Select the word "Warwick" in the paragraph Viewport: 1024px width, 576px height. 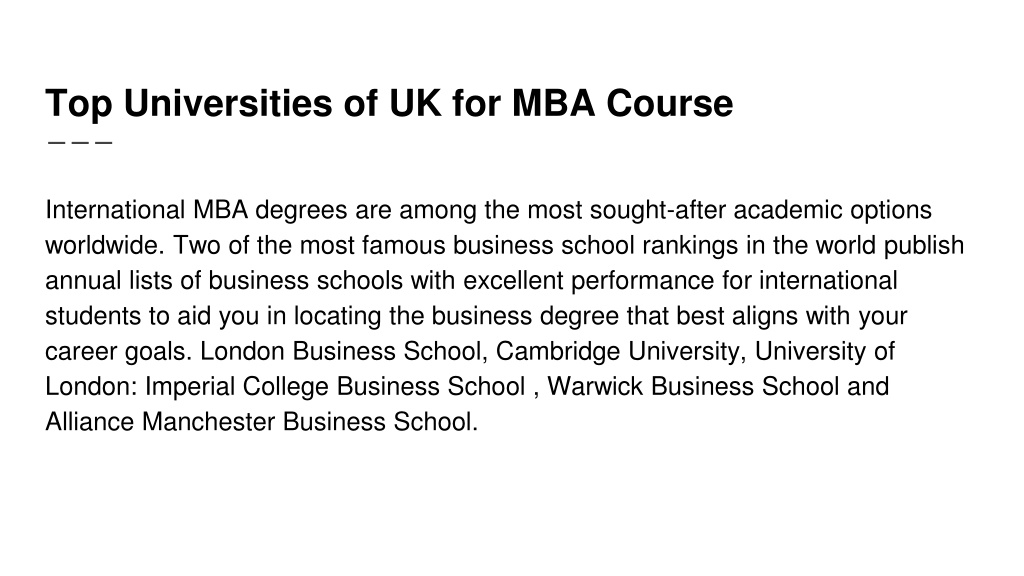(596, 387)
